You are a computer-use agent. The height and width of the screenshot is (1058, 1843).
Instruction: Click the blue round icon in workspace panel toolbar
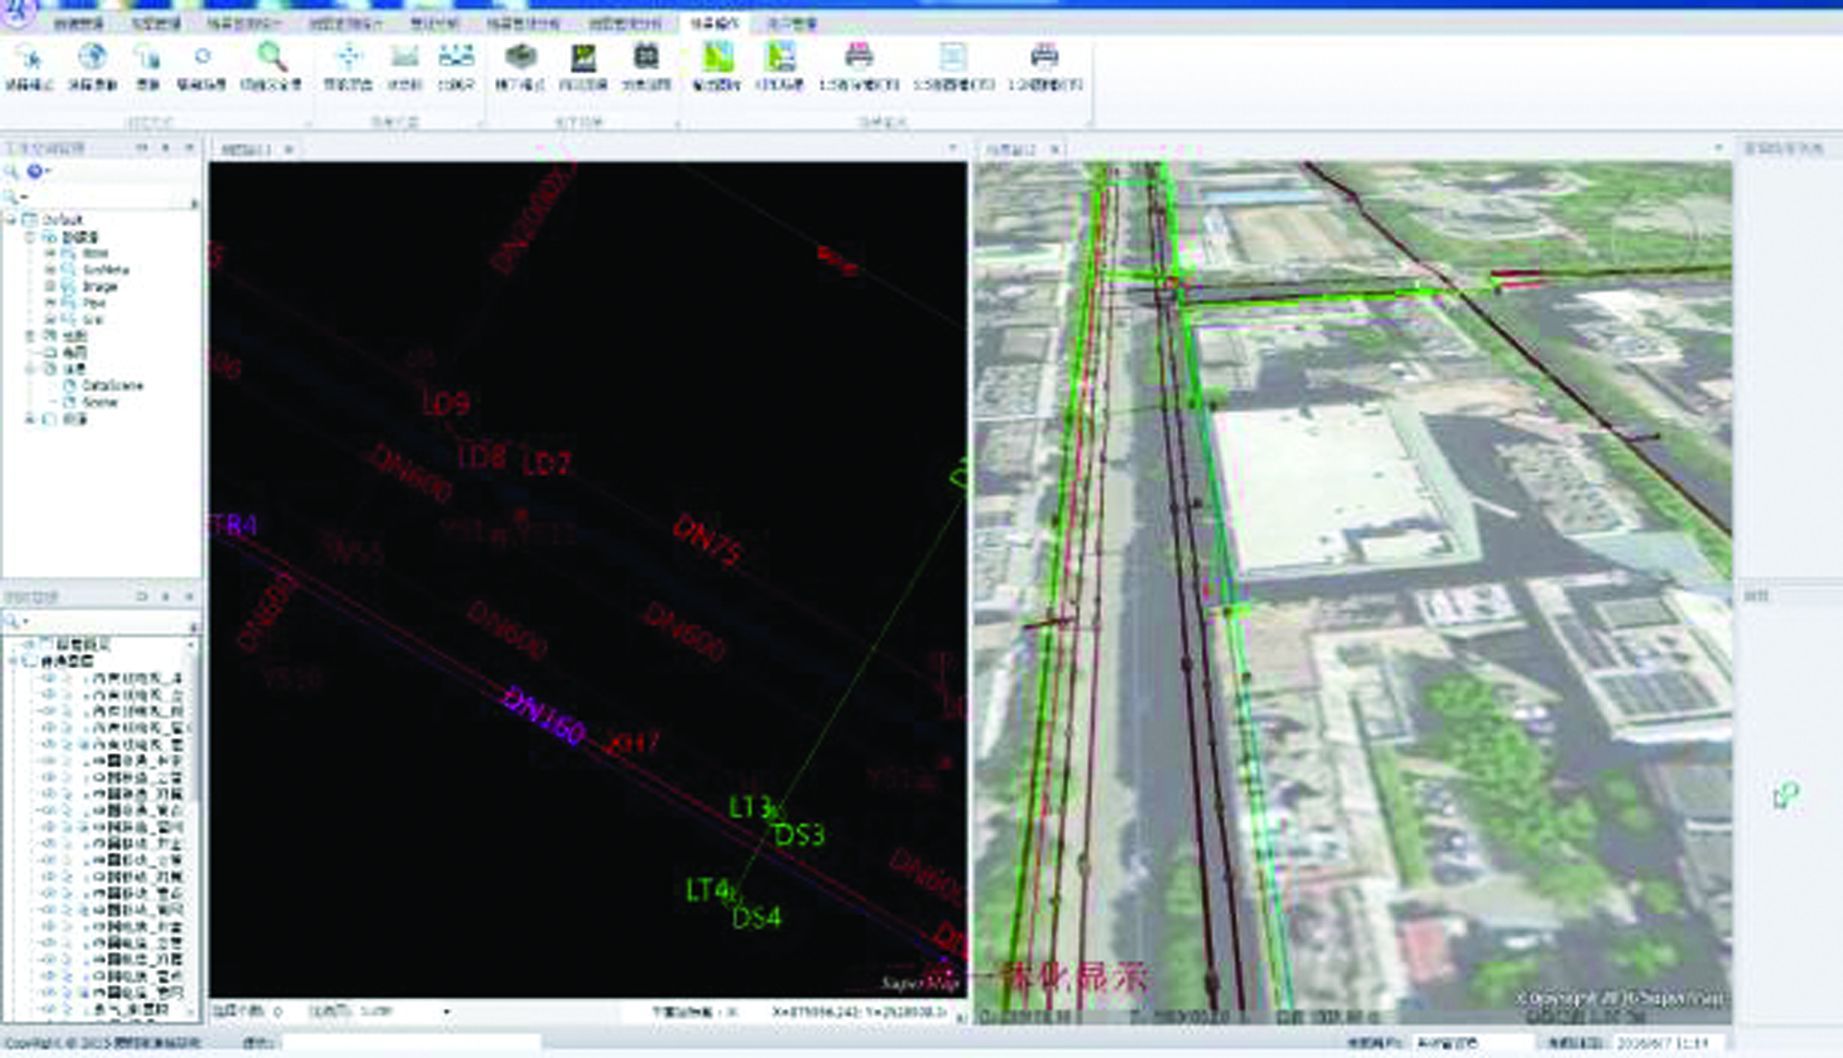(35, 172)
